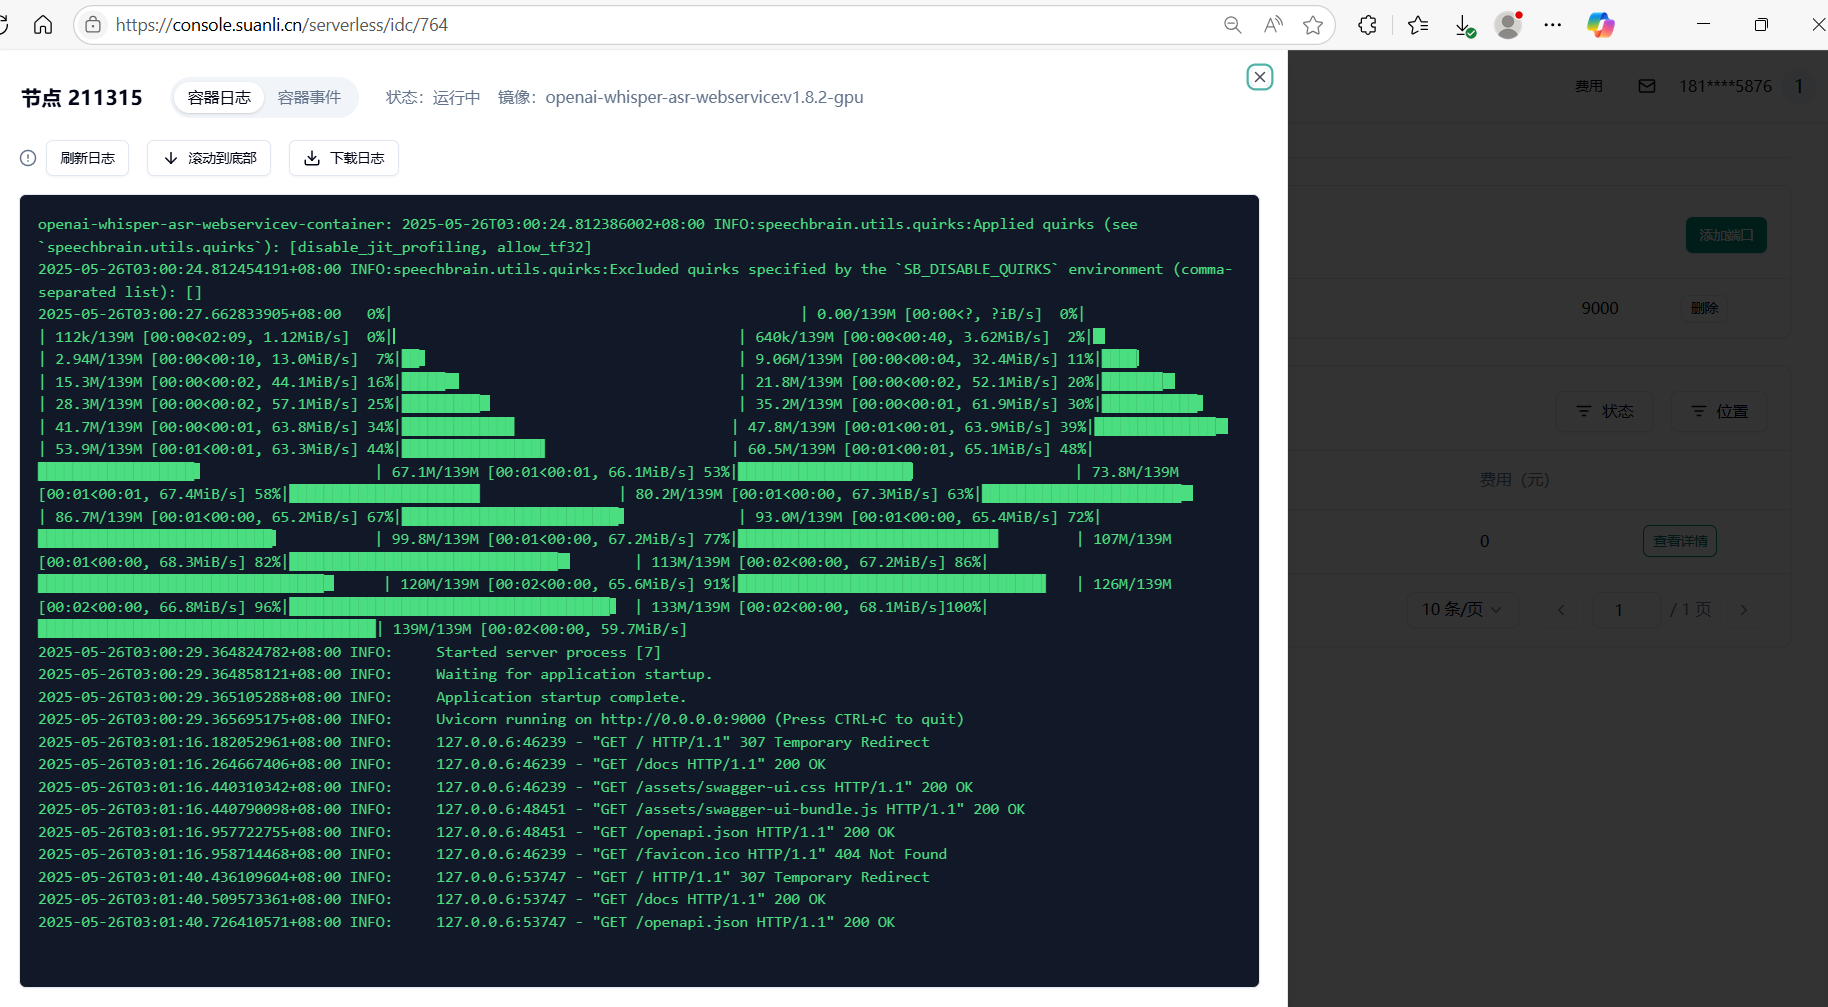Click the 刷新日志 button

point(87,158)
